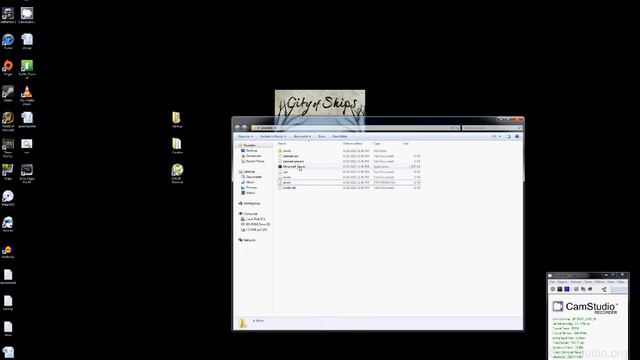Open the Region menu in CamStudio
Image resolution: width=640 pixels, height=360 pixels.
[562, 282]
